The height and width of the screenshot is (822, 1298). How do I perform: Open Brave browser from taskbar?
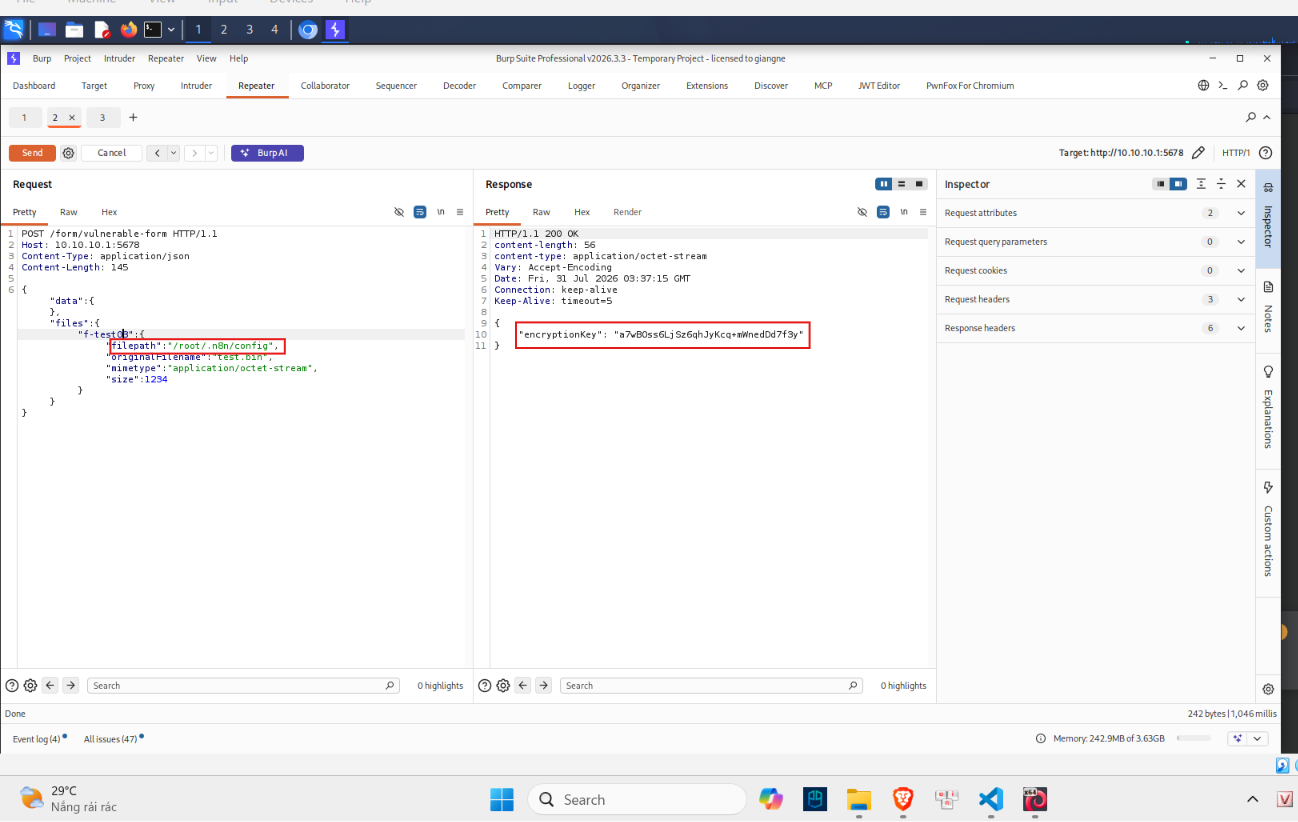coord(902,800)
